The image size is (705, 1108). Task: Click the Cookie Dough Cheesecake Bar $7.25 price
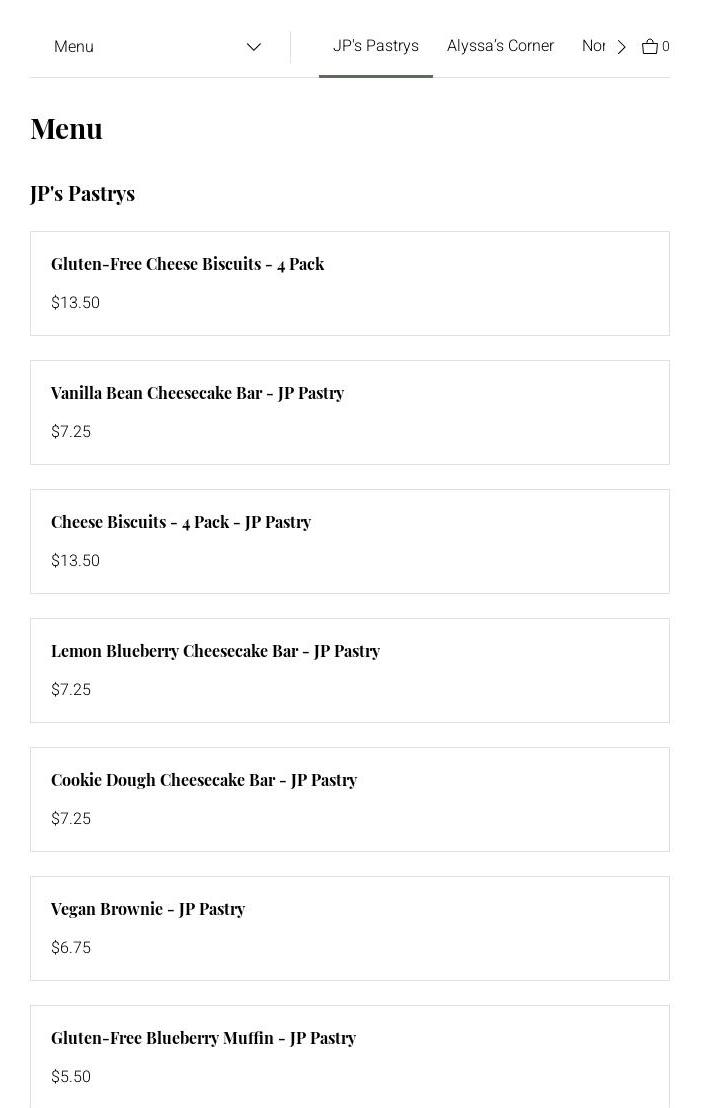pos(71,819)
